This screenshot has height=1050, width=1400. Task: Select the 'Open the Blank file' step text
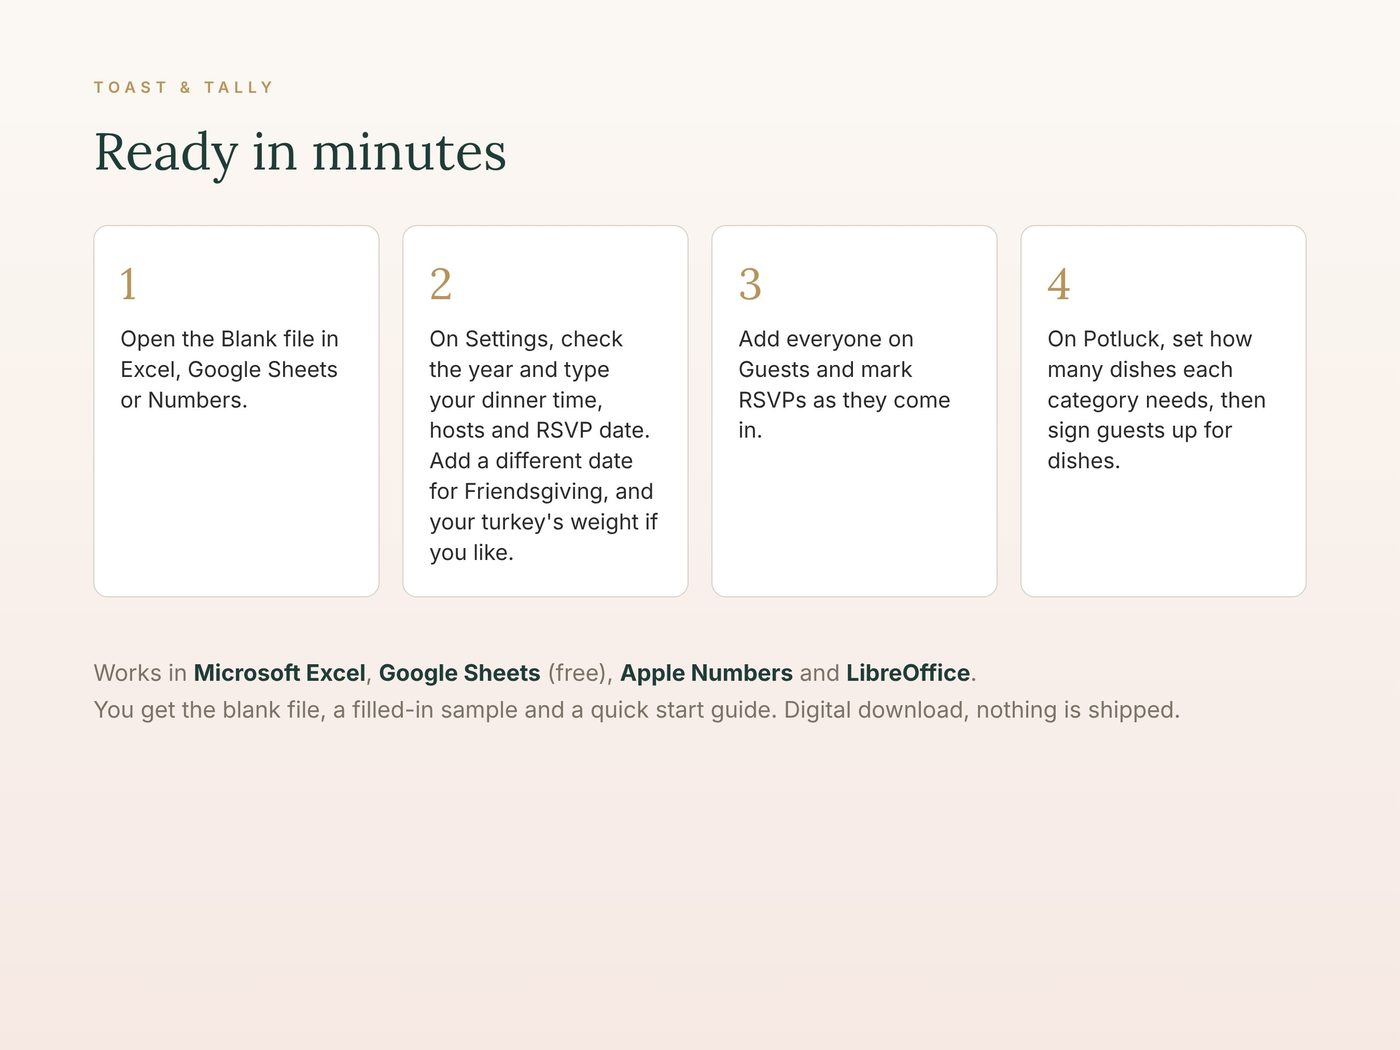(x=230, y=370)
